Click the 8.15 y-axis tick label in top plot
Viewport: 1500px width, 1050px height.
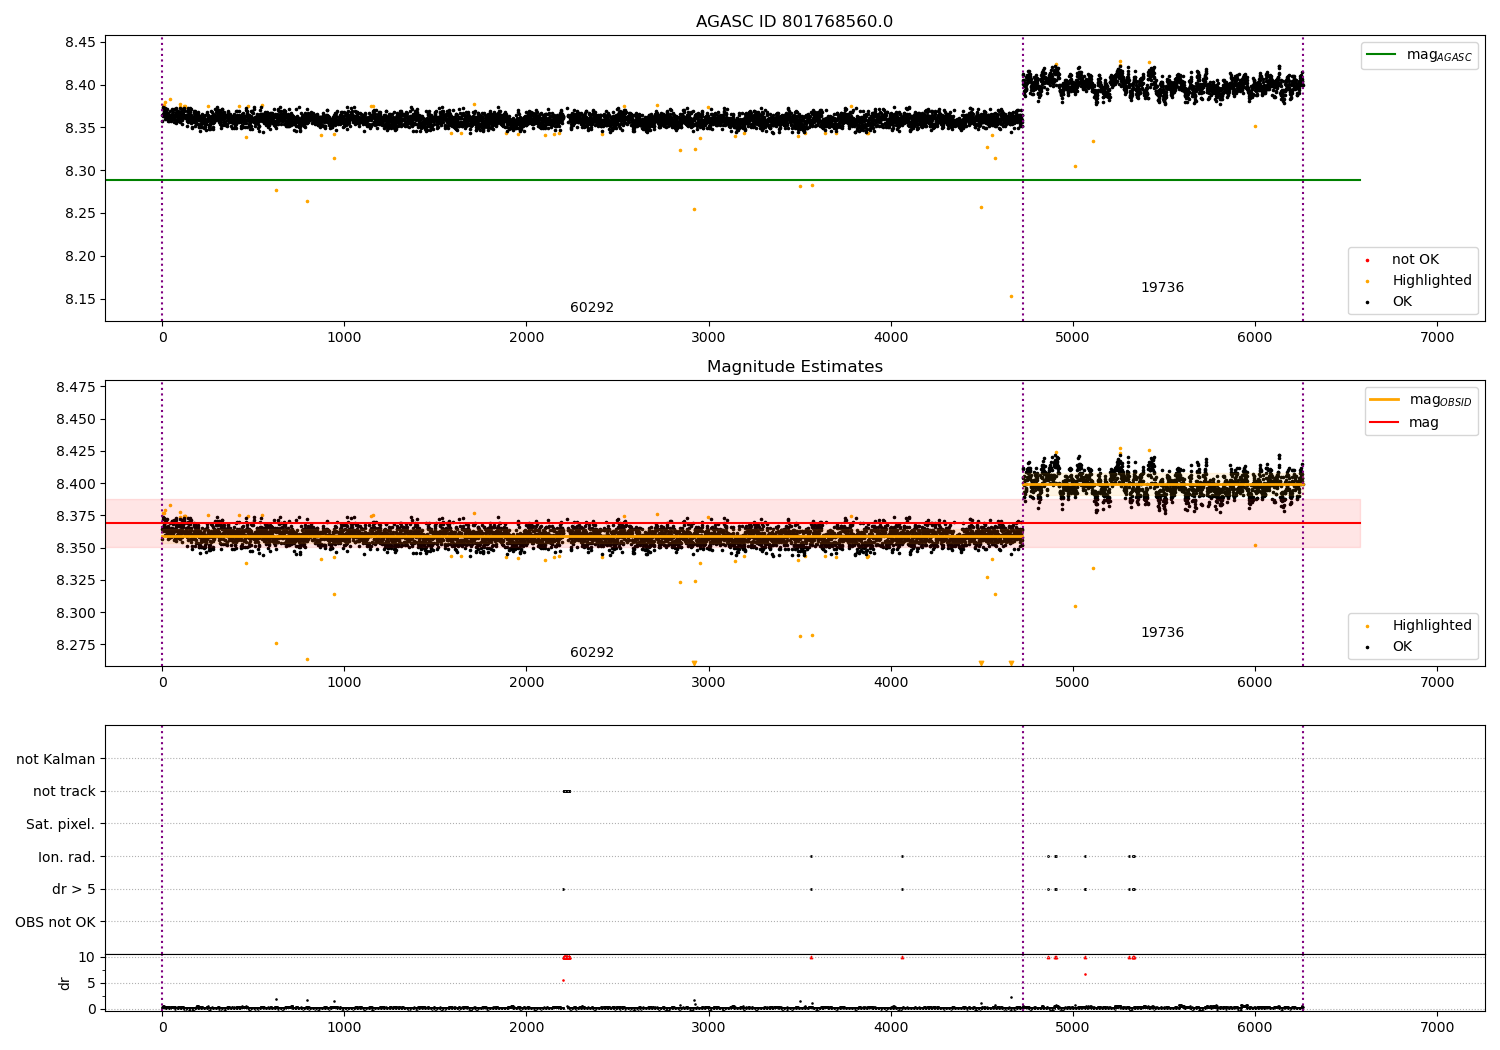[81, 300]
